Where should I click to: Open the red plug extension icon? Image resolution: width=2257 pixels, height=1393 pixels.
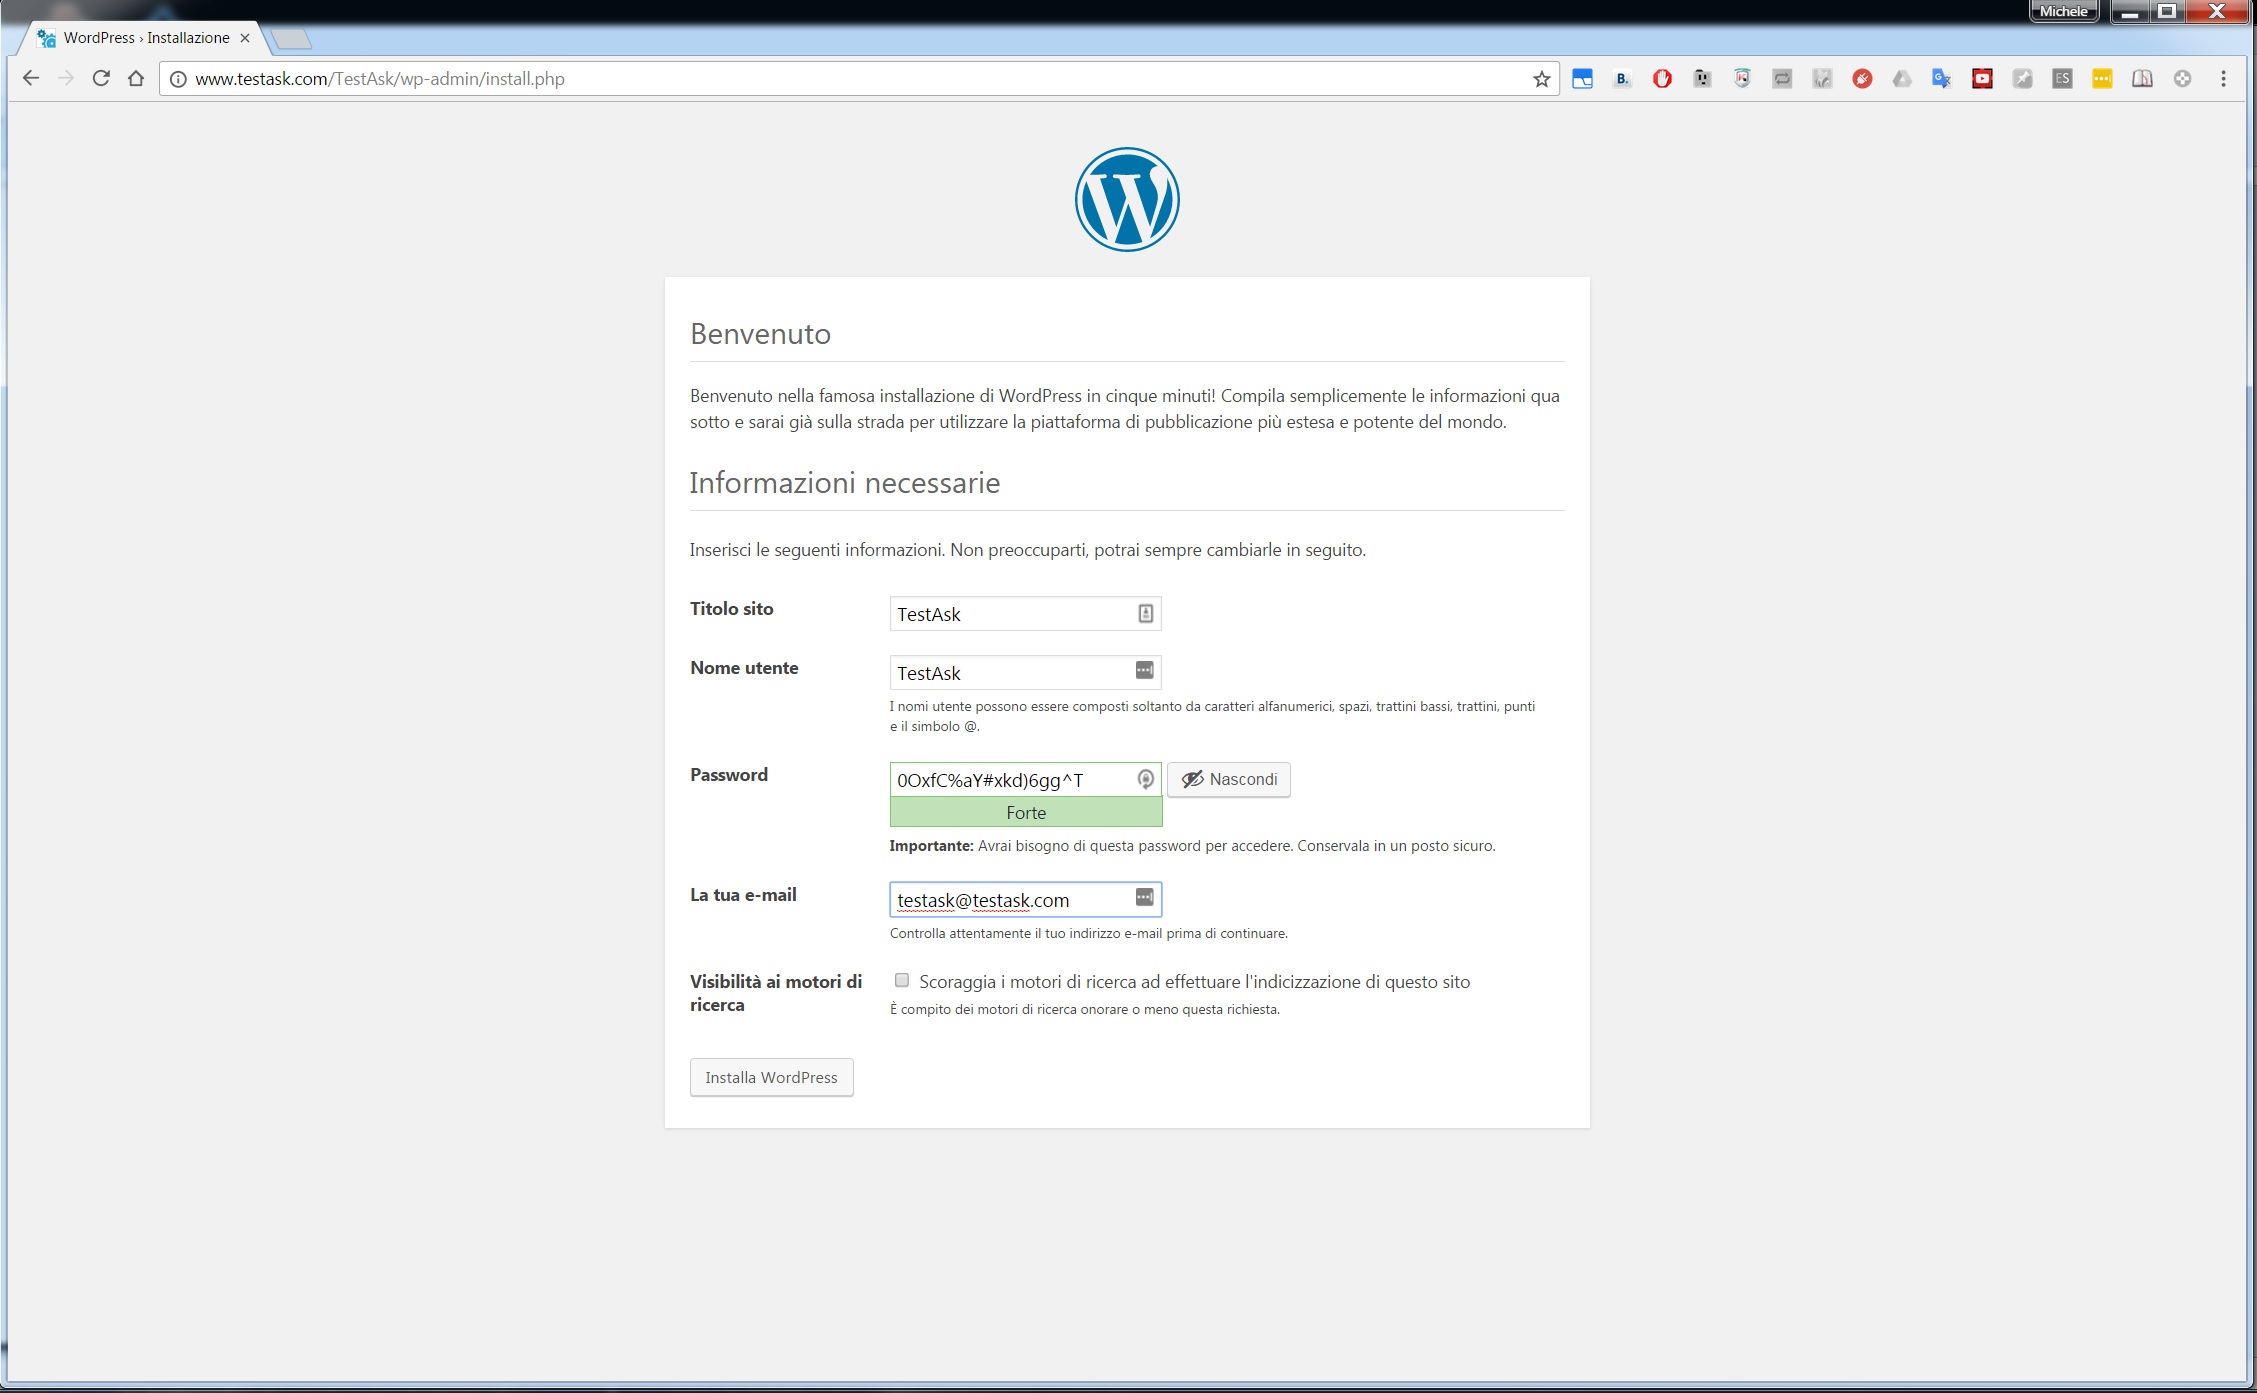(1862, 79)
